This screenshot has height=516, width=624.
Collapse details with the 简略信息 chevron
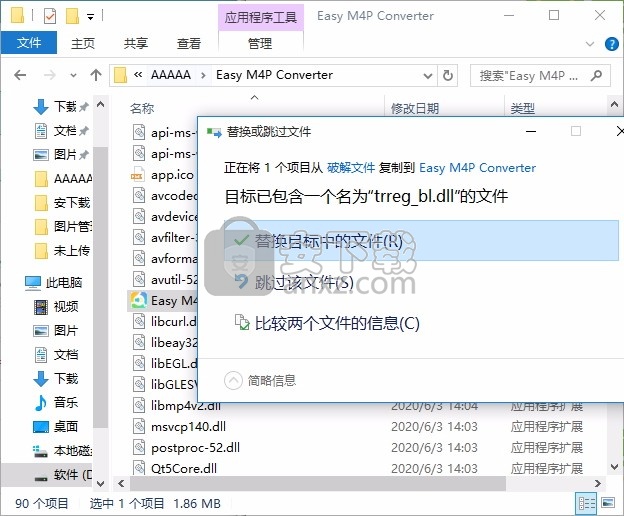(x=233, y=380)
